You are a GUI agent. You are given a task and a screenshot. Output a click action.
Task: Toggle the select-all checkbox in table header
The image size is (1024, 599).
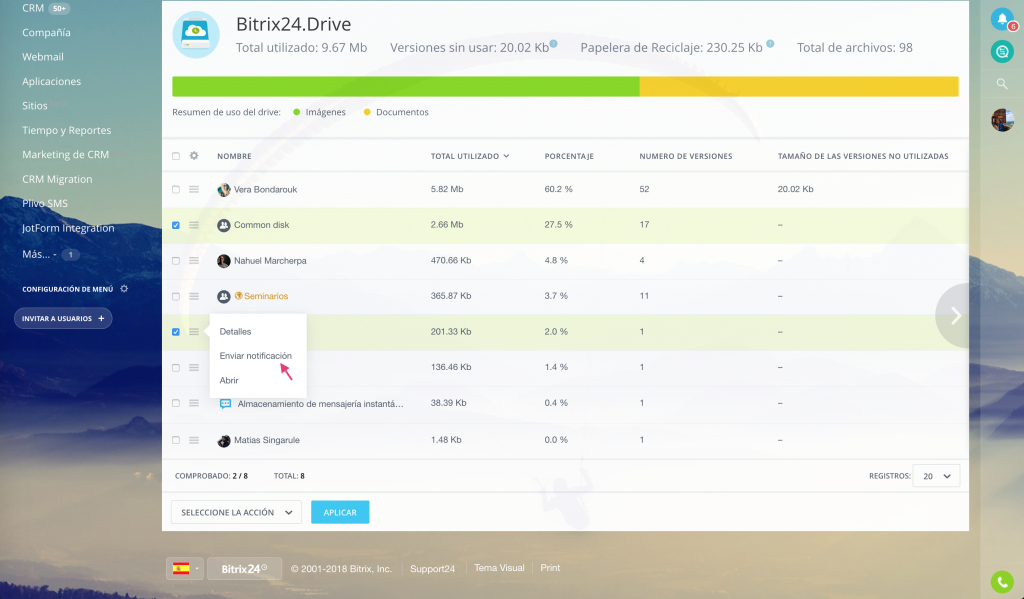pos(176,156)
